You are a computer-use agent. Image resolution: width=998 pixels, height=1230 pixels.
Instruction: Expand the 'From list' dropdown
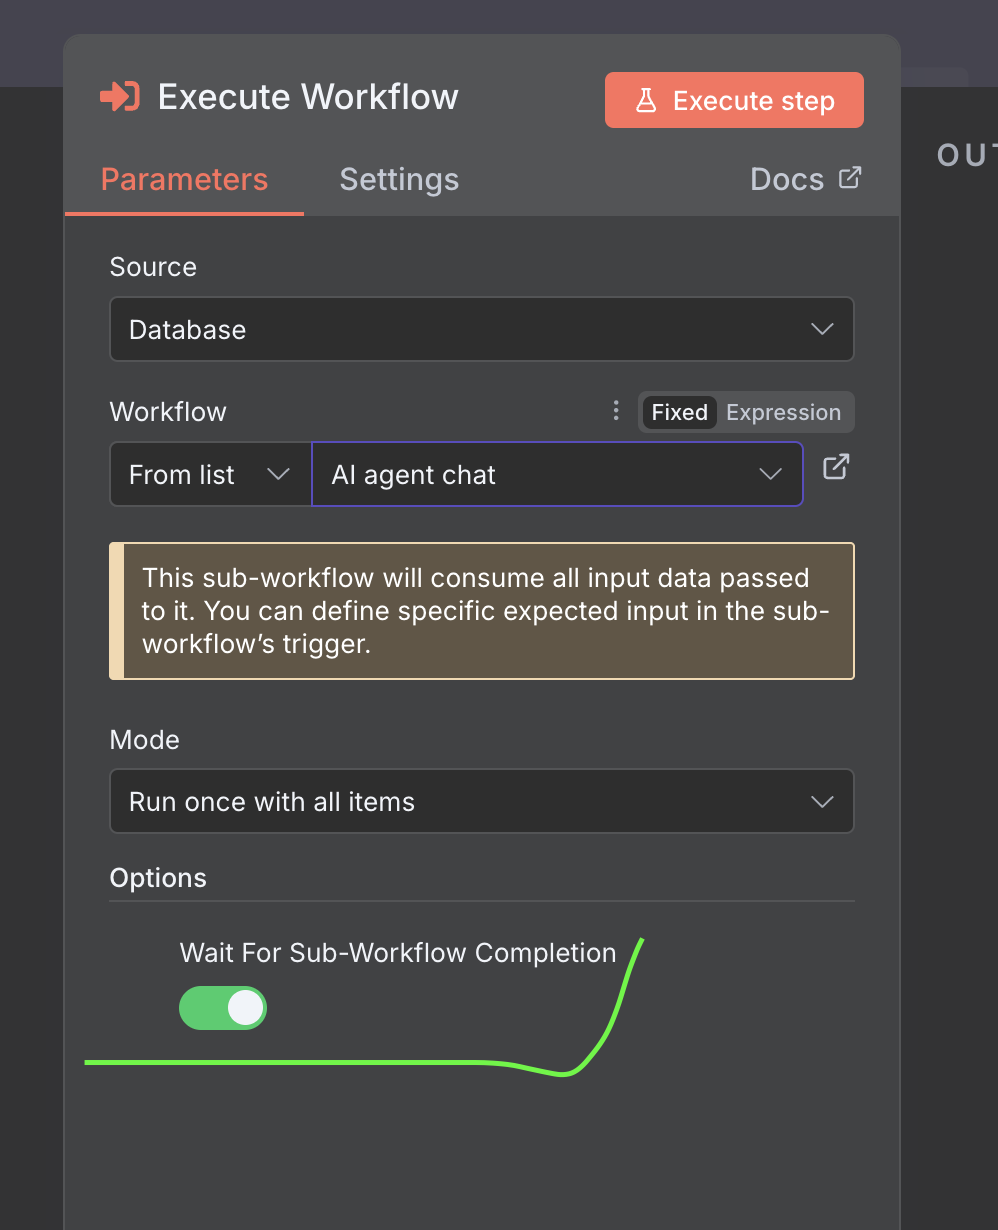(210, 474)
